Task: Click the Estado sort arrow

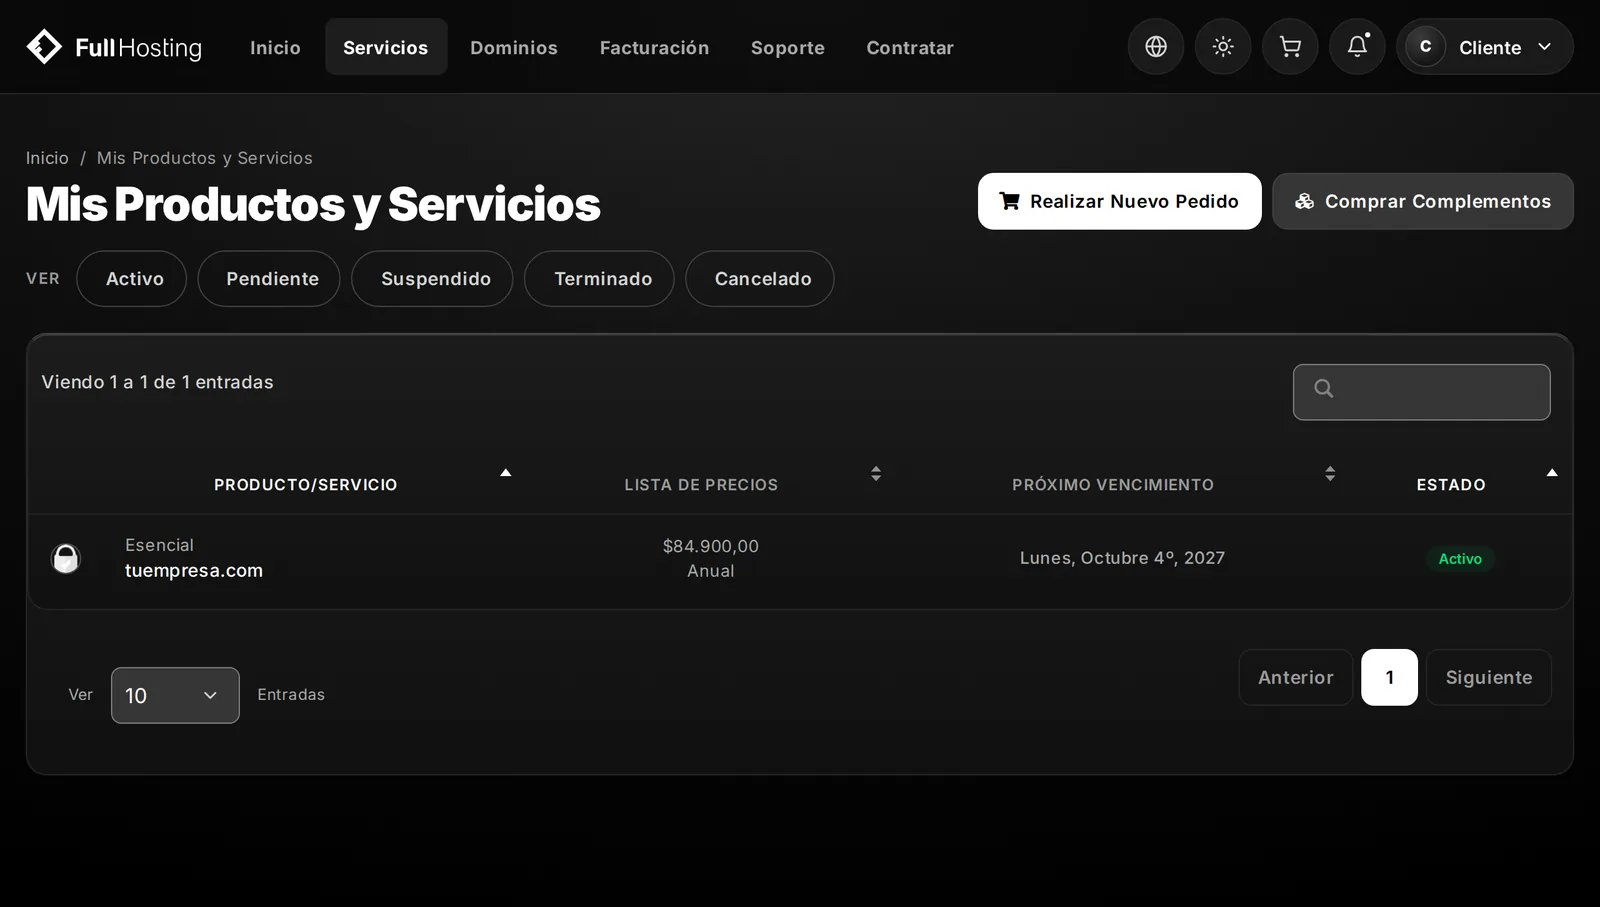Action: click(x=1552, y=473)
